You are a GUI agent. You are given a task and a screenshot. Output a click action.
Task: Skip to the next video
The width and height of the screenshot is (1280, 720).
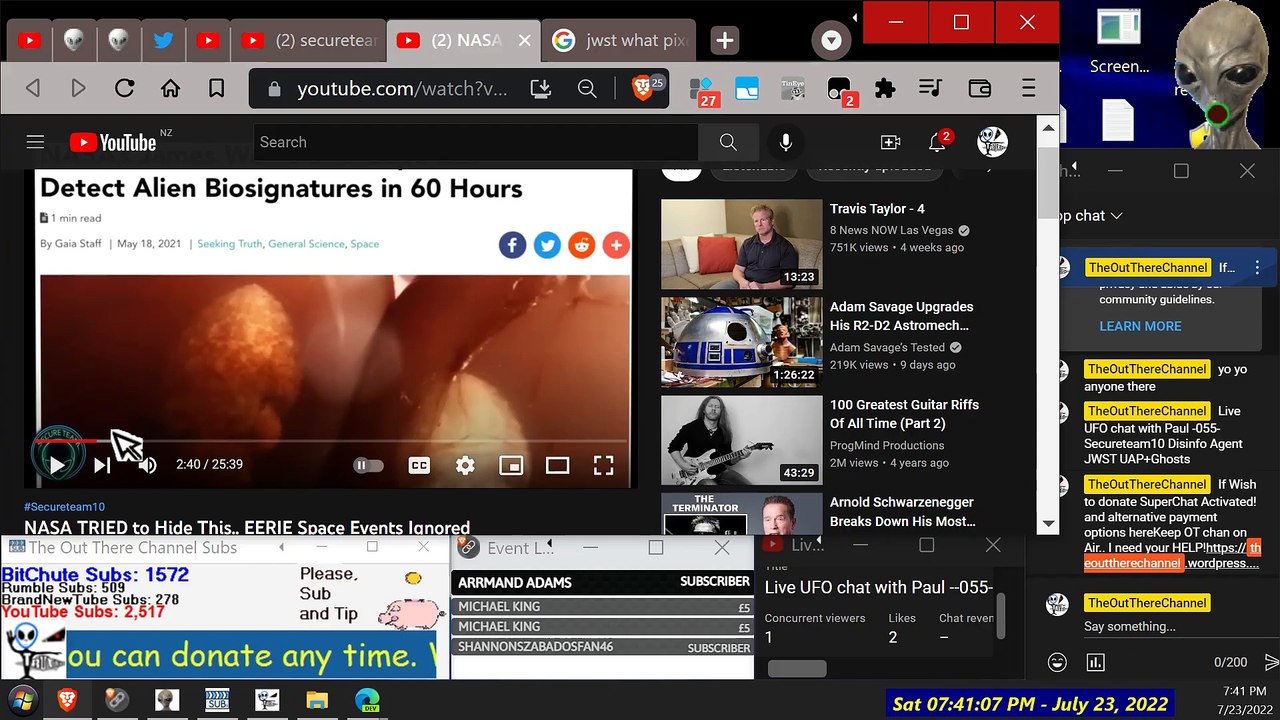click(101, 465)
